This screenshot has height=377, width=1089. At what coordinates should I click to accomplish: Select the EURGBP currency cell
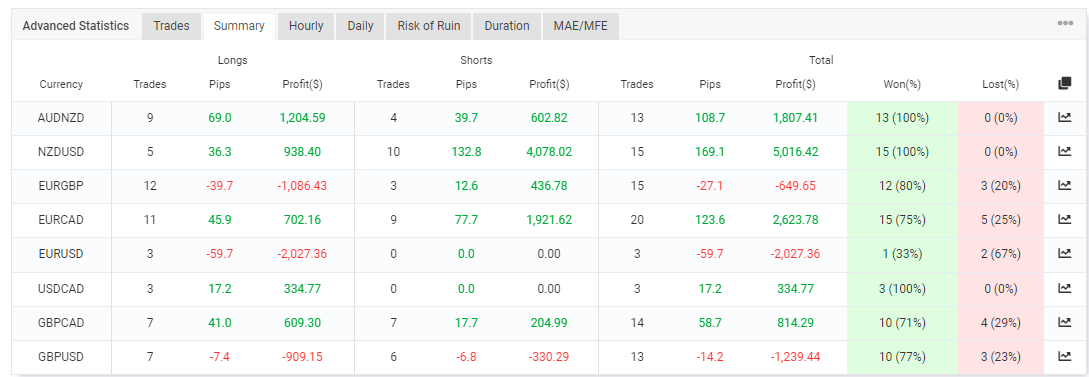click(61, 186)
